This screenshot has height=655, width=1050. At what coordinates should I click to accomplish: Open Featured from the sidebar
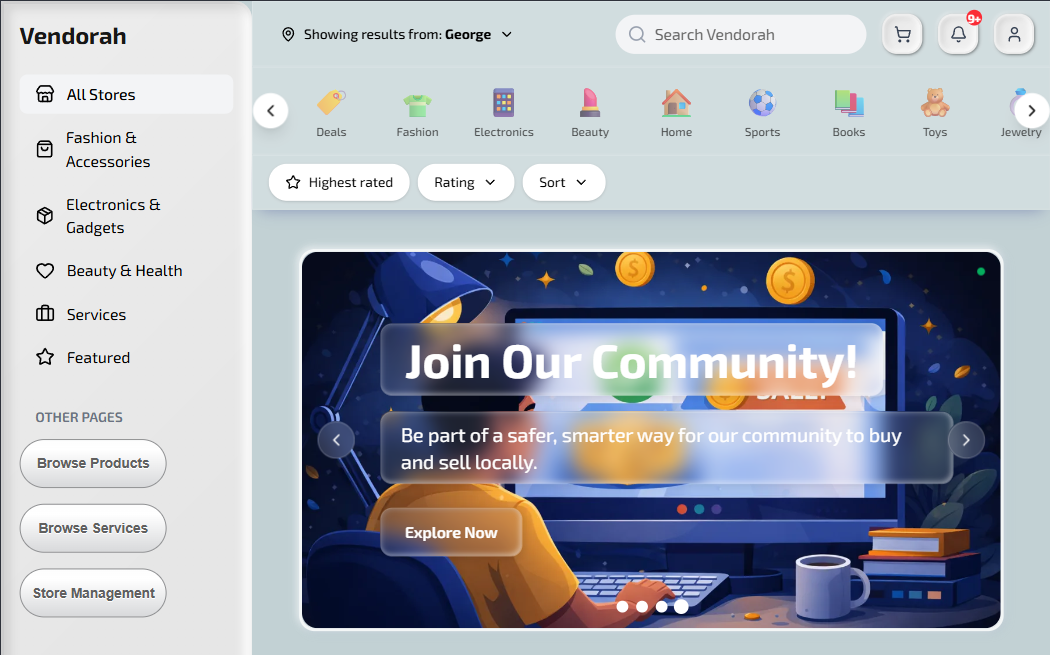pos(98,358)
